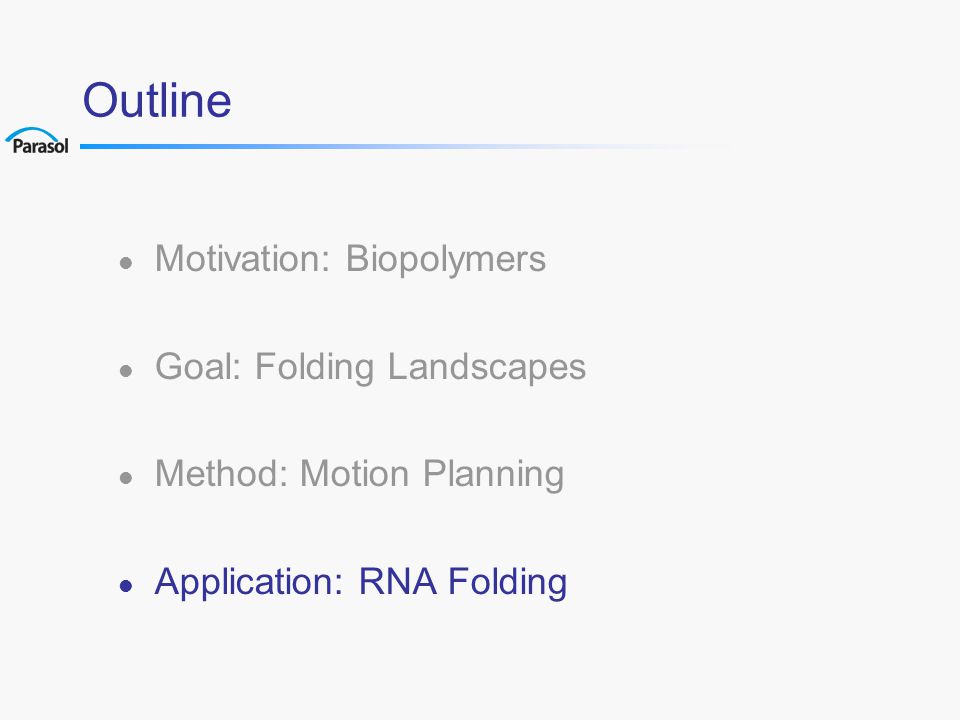Click the Outline slide title
This screenshot has width=960, height=720.
pos(157,100)
